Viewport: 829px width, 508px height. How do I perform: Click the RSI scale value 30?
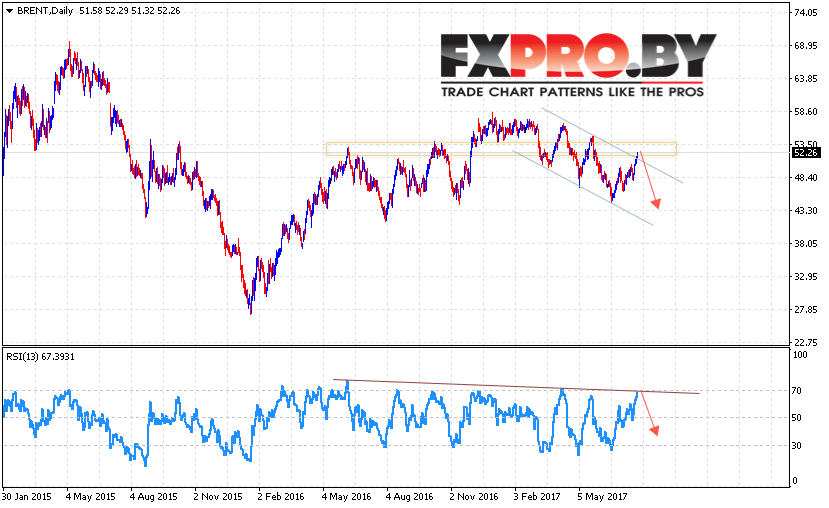(797, 446)
